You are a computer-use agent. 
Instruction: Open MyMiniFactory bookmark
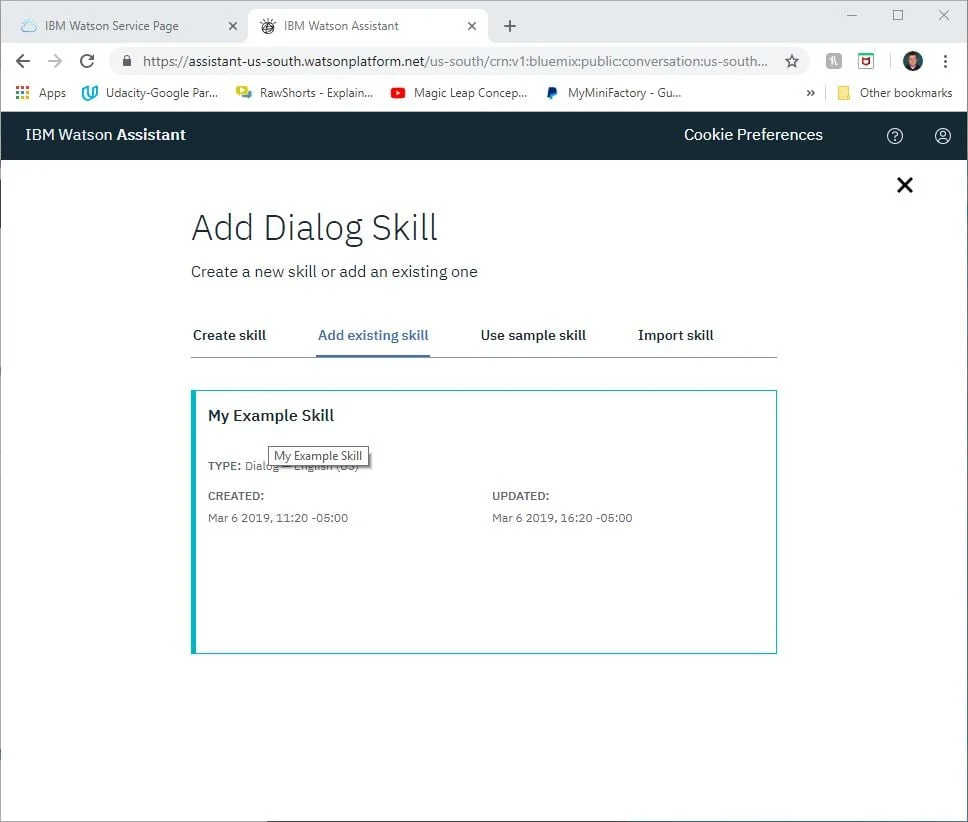click(x=614, y=93)
